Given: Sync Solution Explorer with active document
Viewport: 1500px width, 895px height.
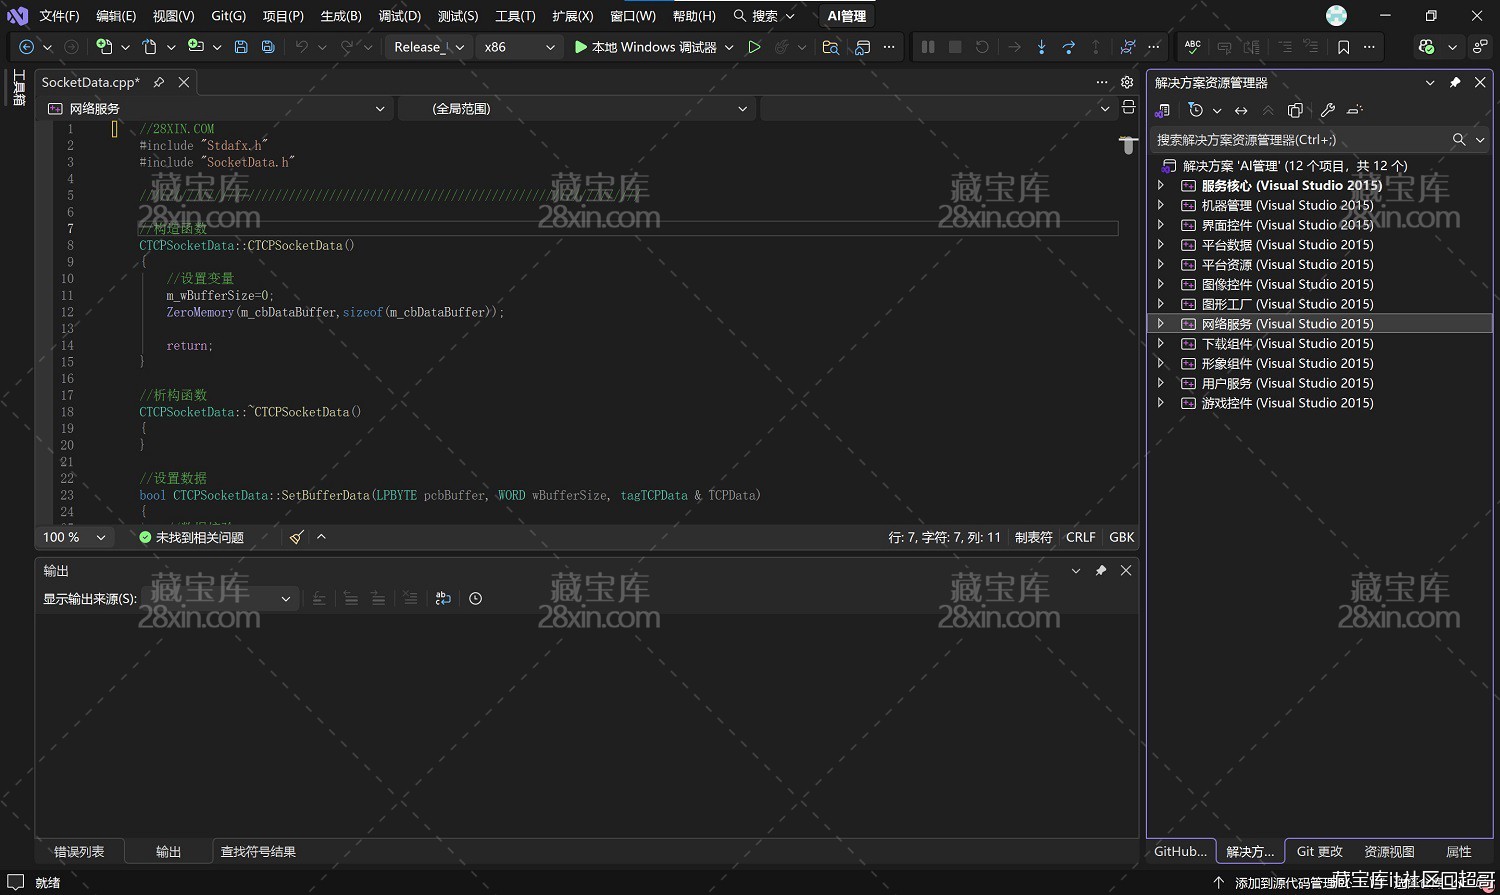Looking at the screenshot, I should click(1241, 110).
